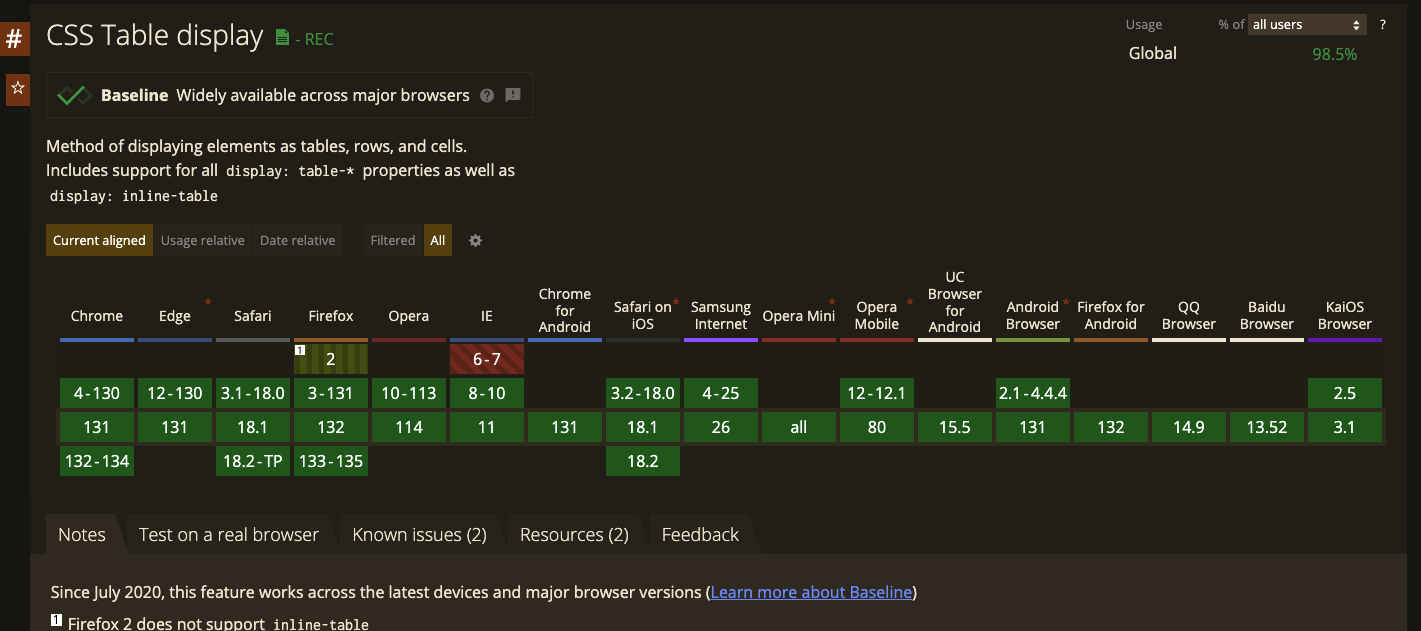Viewport: 1421px width, 631px height.
Task: Switch to Date relative view
Action: [x=298, y=240]
